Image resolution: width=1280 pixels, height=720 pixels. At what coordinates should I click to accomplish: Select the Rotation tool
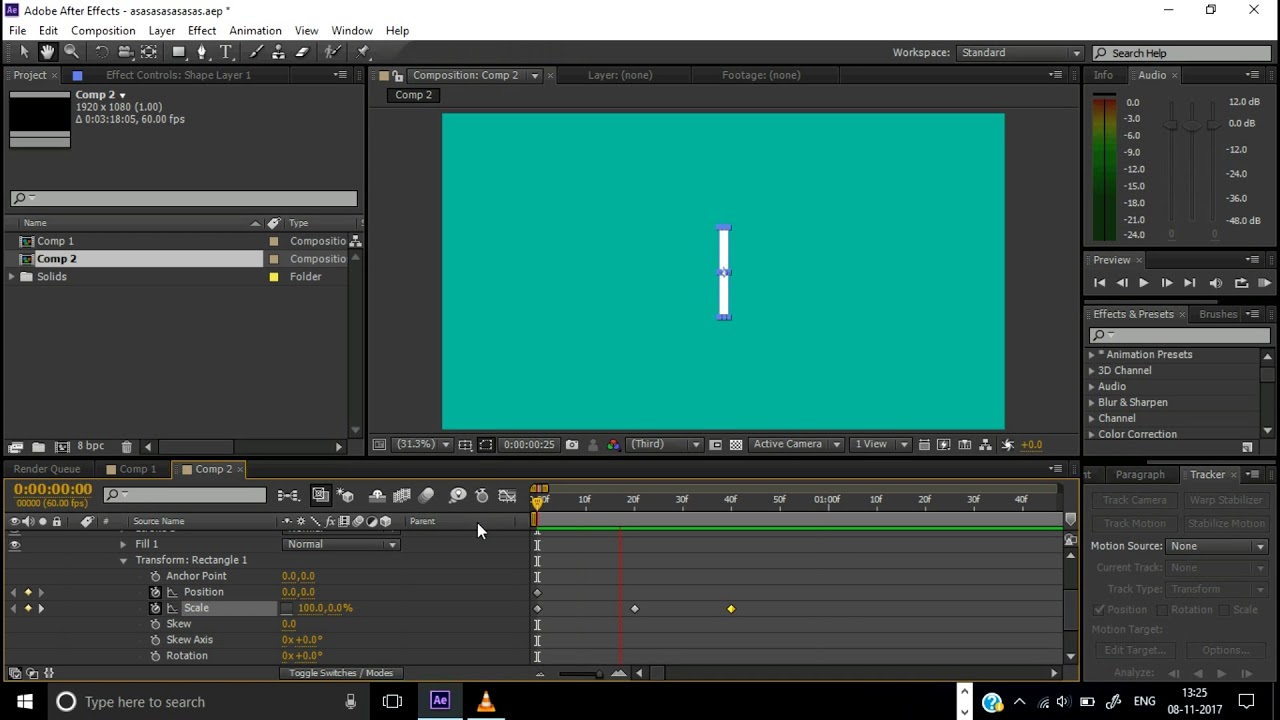[101, 52]
